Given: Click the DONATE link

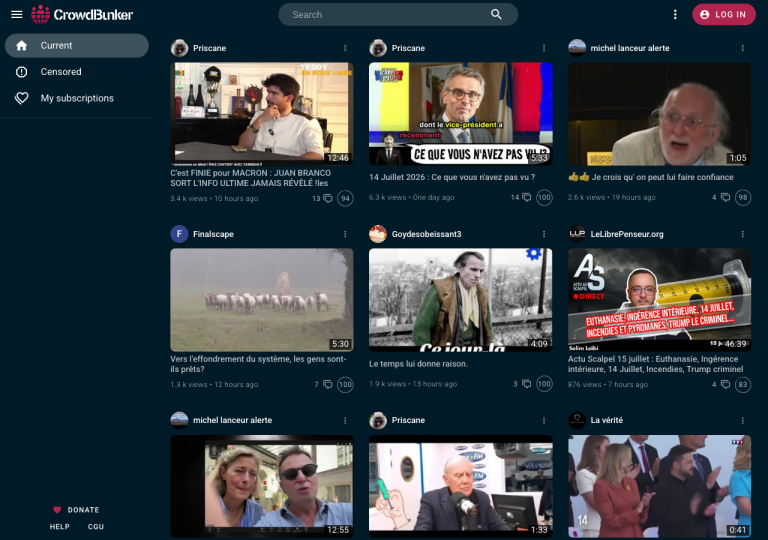Looking at the screenshot, I should (x=76, y=510).
